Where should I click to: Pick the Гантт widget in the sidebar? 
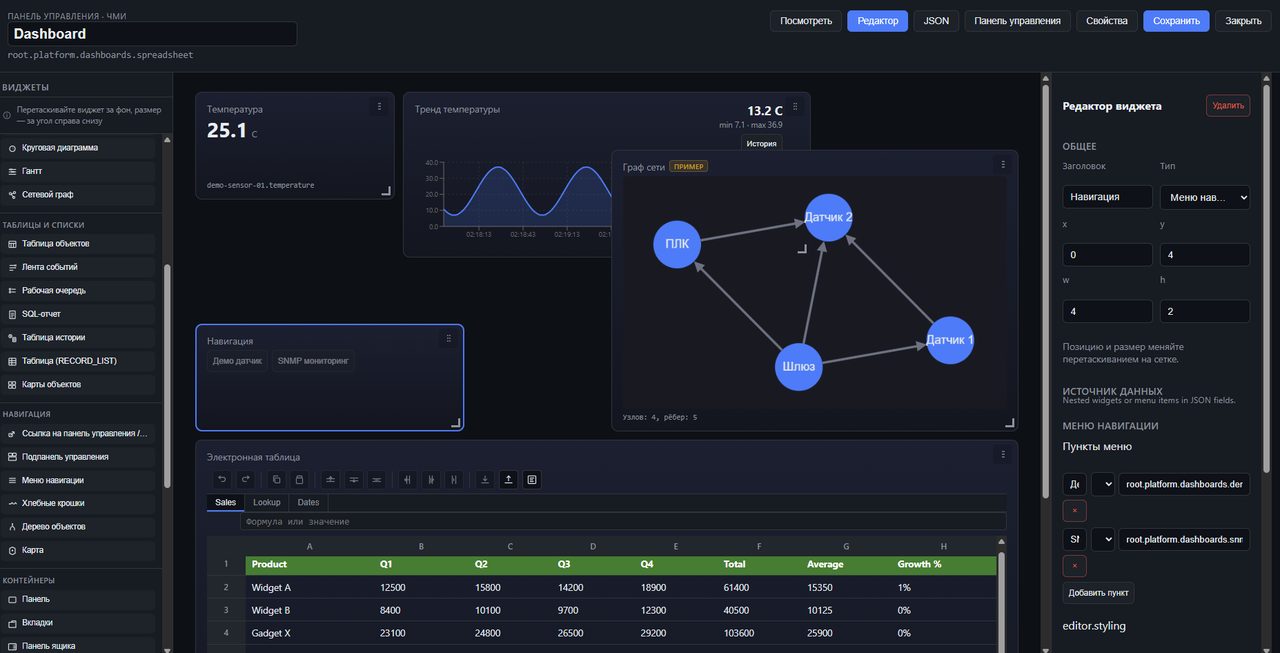click(x=79, y=171)
